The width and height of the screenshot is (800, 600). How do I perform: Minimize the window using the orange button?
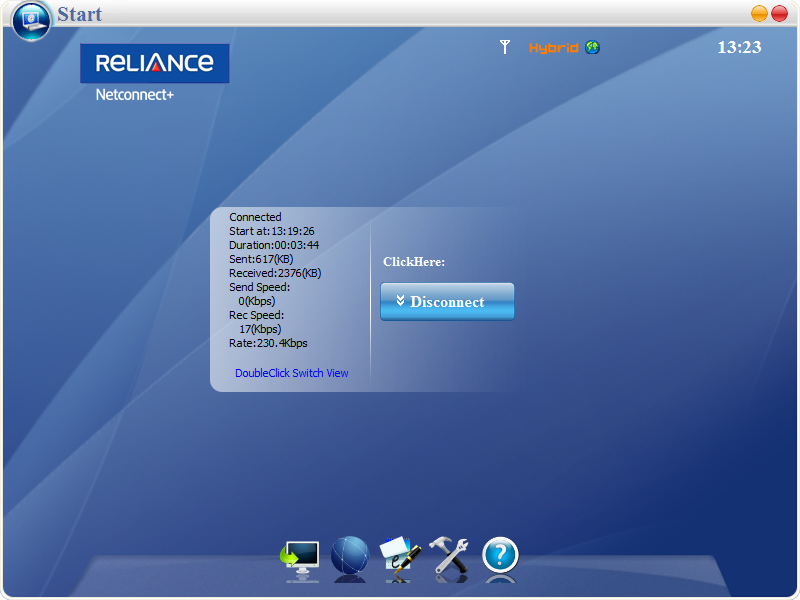coord(759,14)
